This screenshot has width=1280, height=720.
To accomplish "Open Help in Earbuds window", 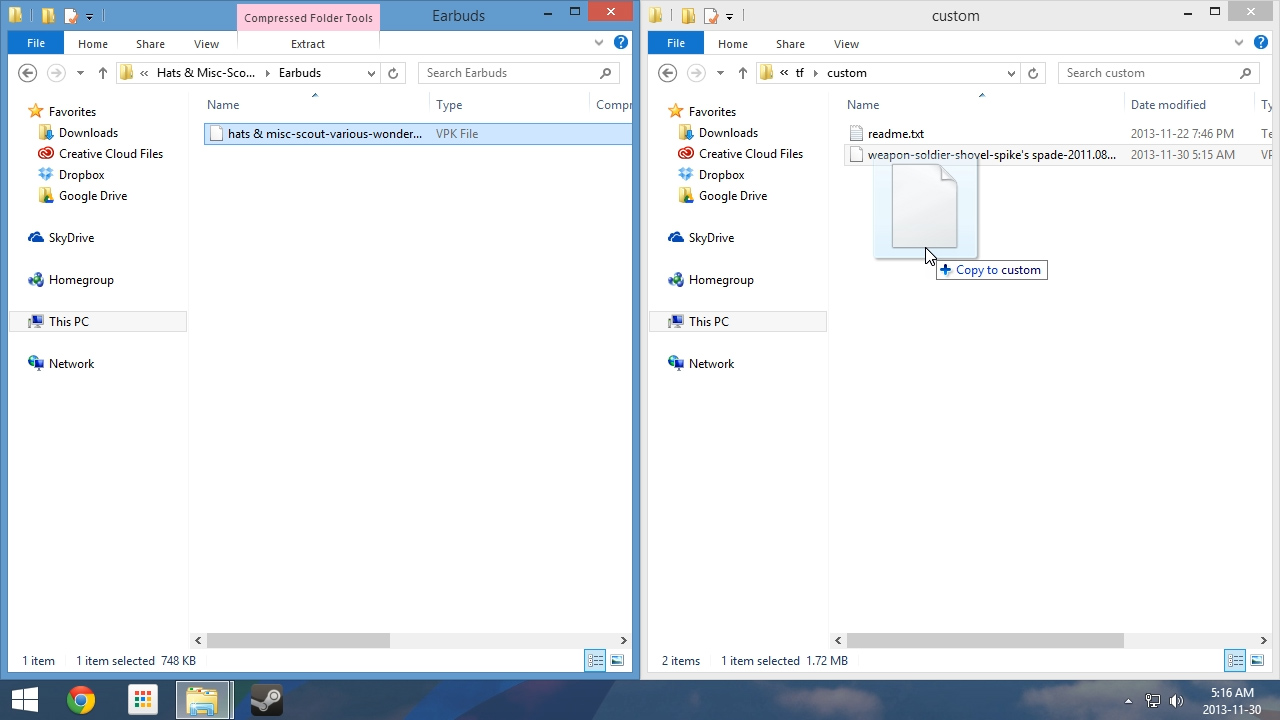I will (621, 43).
